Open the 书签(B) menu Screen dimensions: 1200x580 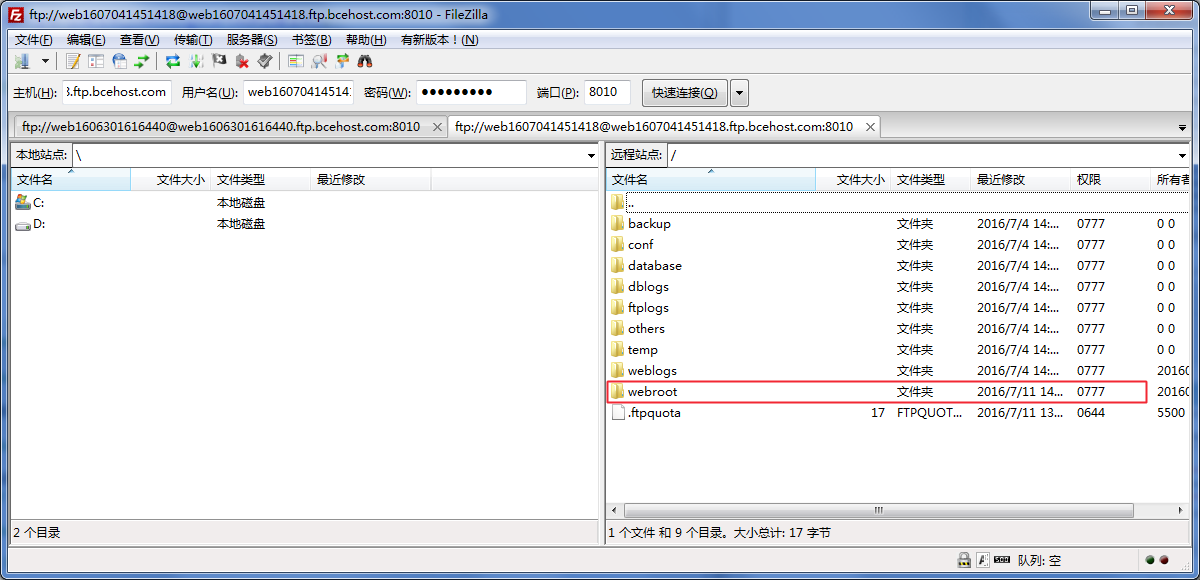pyautogui.click(x=311, y=40)
